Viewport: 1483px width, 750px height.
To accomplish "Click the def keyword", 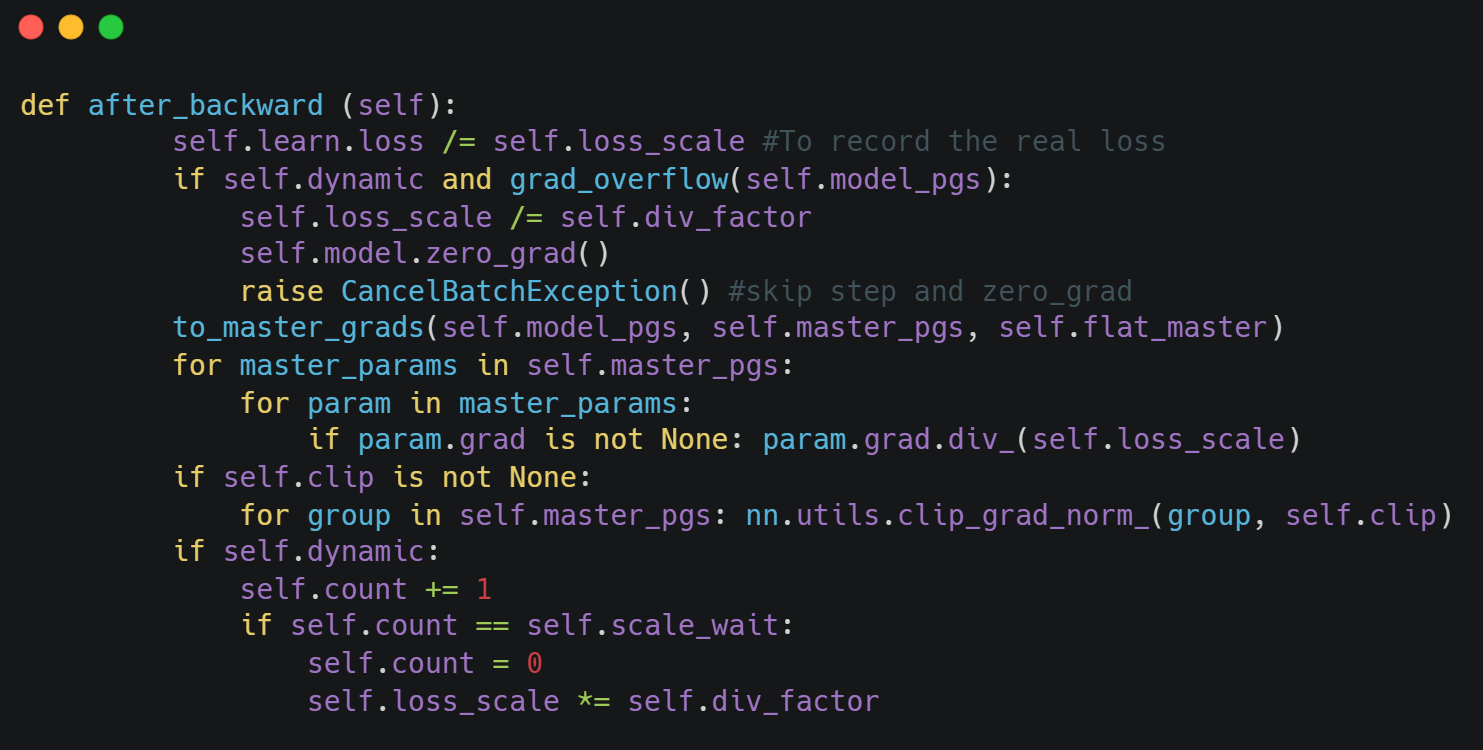I will coord(45,105).
